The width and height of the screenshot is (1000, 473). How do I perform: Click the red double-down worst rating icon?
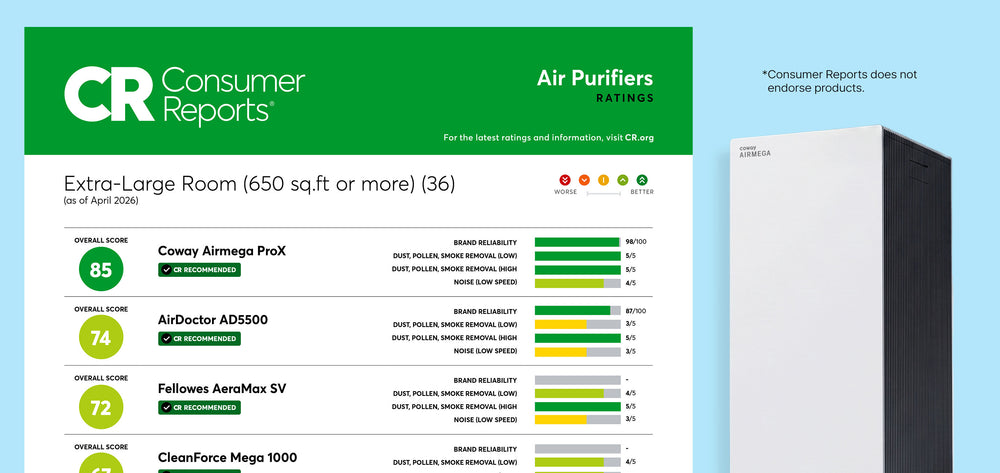(x=565, y=180)
